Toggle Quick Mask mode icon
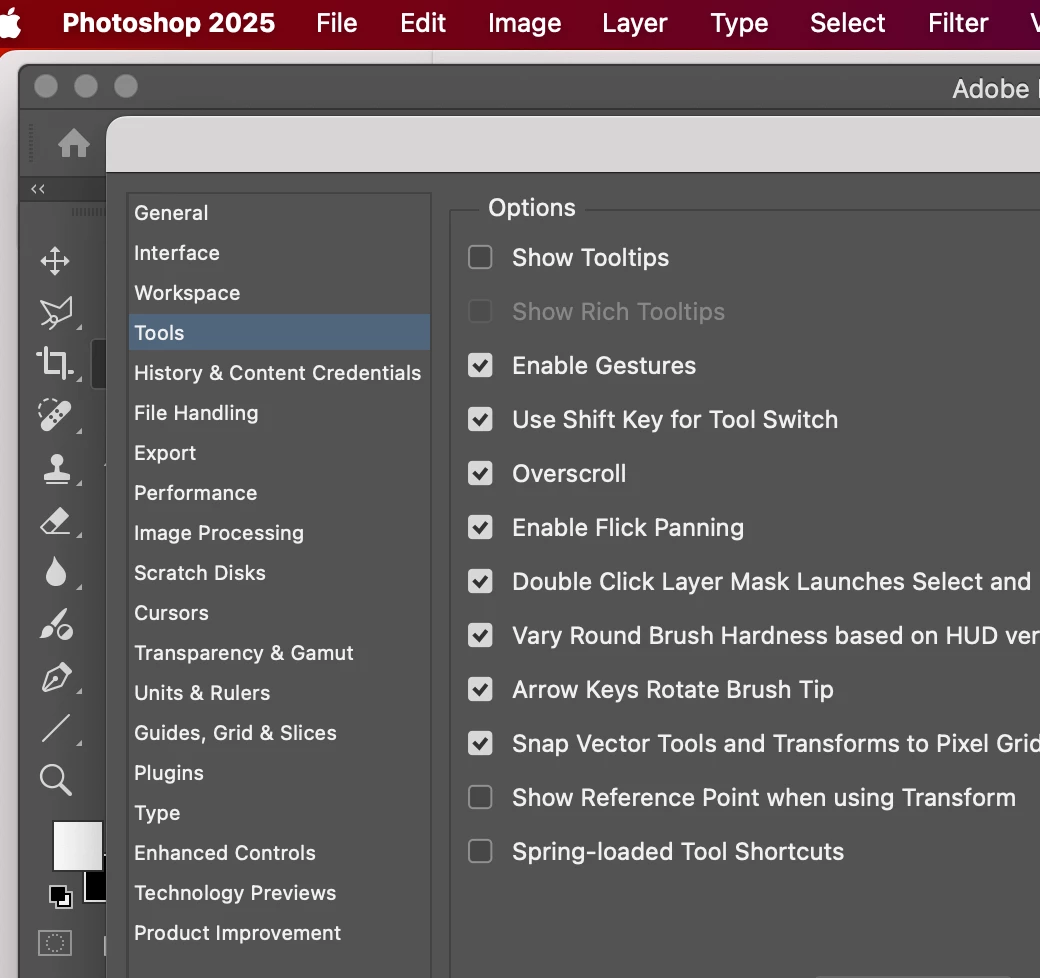Viewport: 1040px width, 978px height. click(x=55, y=942)
